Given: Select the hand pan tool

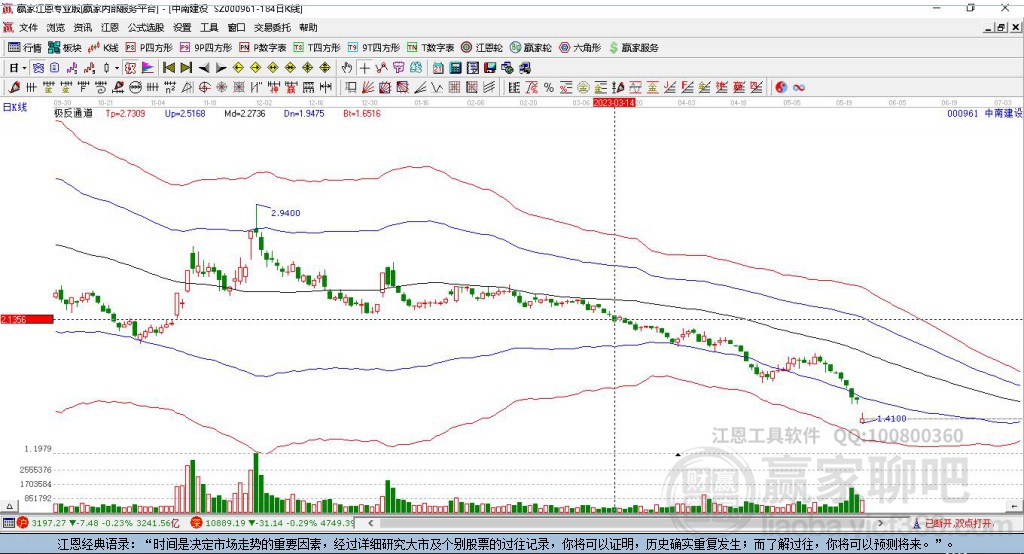Looking at the screenshot, I should [347, 68].
